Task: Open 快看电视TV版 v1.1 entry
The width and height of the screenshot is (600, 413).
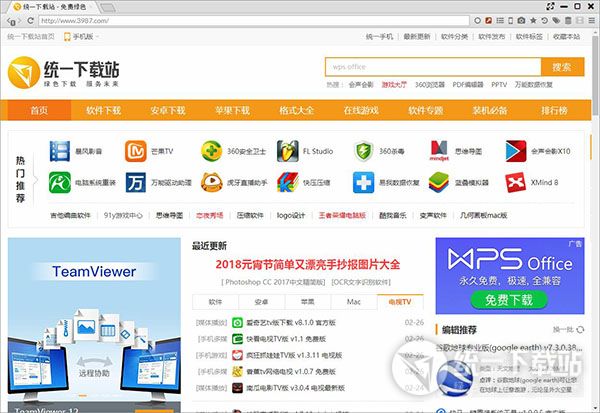Action: 286,339
